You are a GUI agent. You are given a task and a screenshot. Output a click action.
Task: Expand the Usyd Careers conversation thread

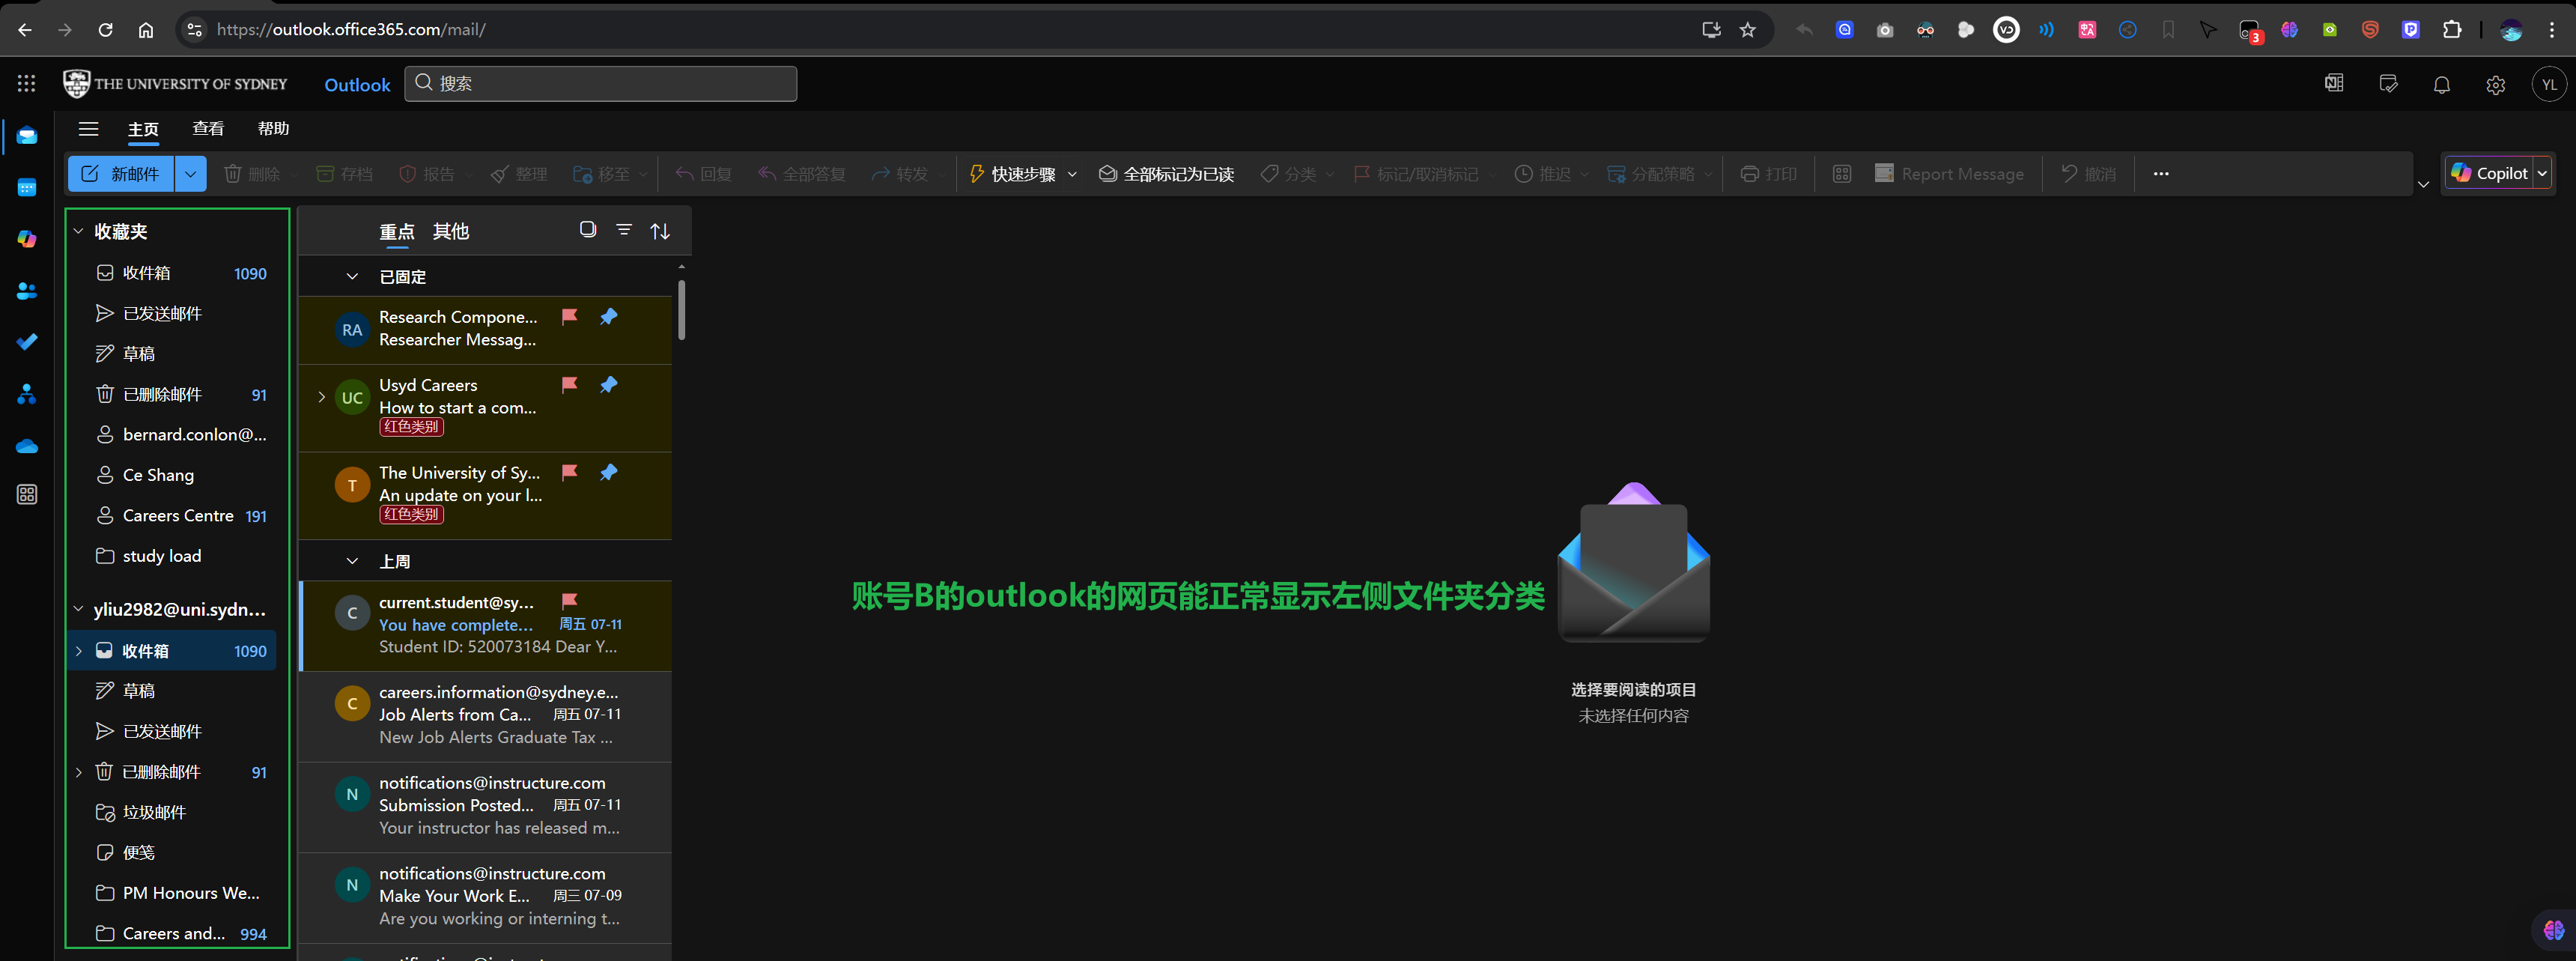click(321, 397)
